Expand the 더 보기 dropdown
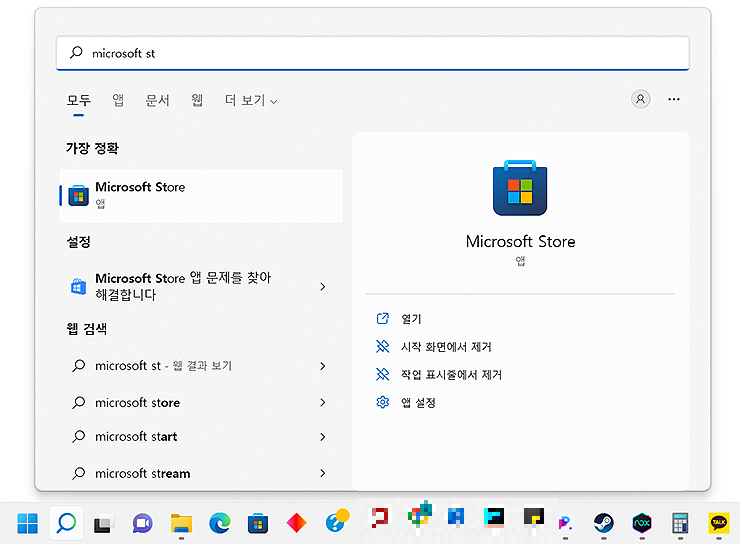The width and height of the screenshot is (740, 544). click(251, 100)
